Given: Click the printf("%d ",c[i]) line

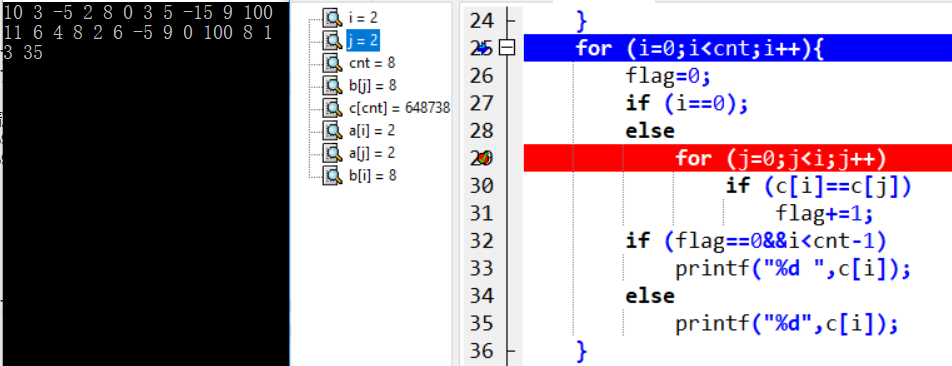Looking at the screenshot, I should (793, 268).
